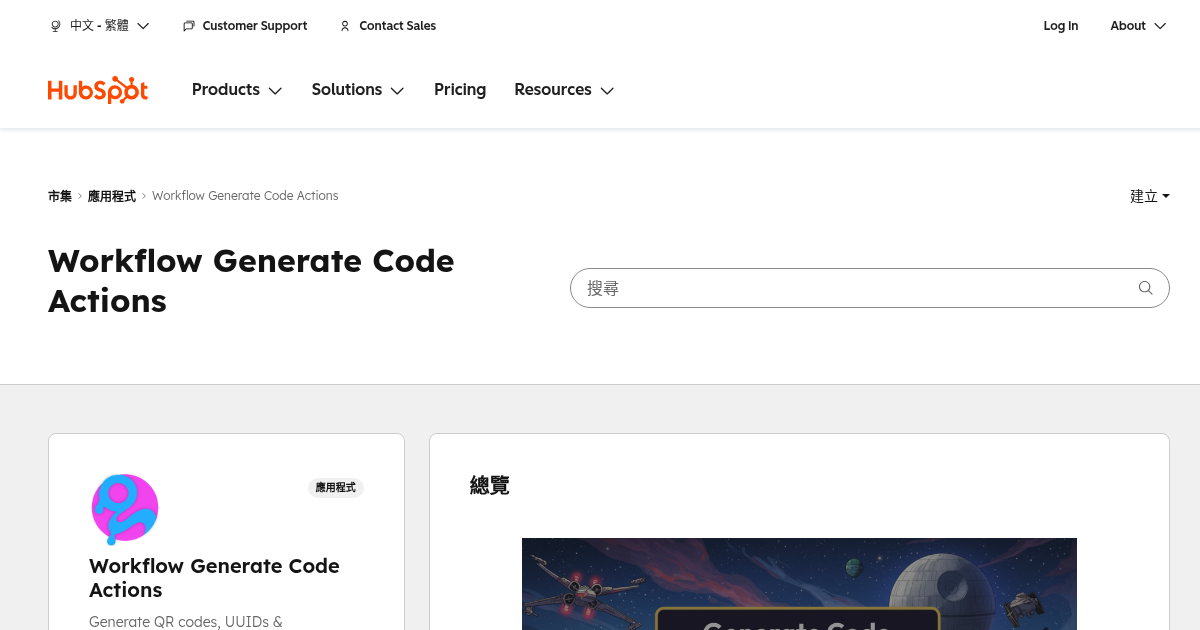Click the Workflow Generate Code Actions app logo
Image resolution: width=1200 pixels, height=630 pixels.
point(125,509)
